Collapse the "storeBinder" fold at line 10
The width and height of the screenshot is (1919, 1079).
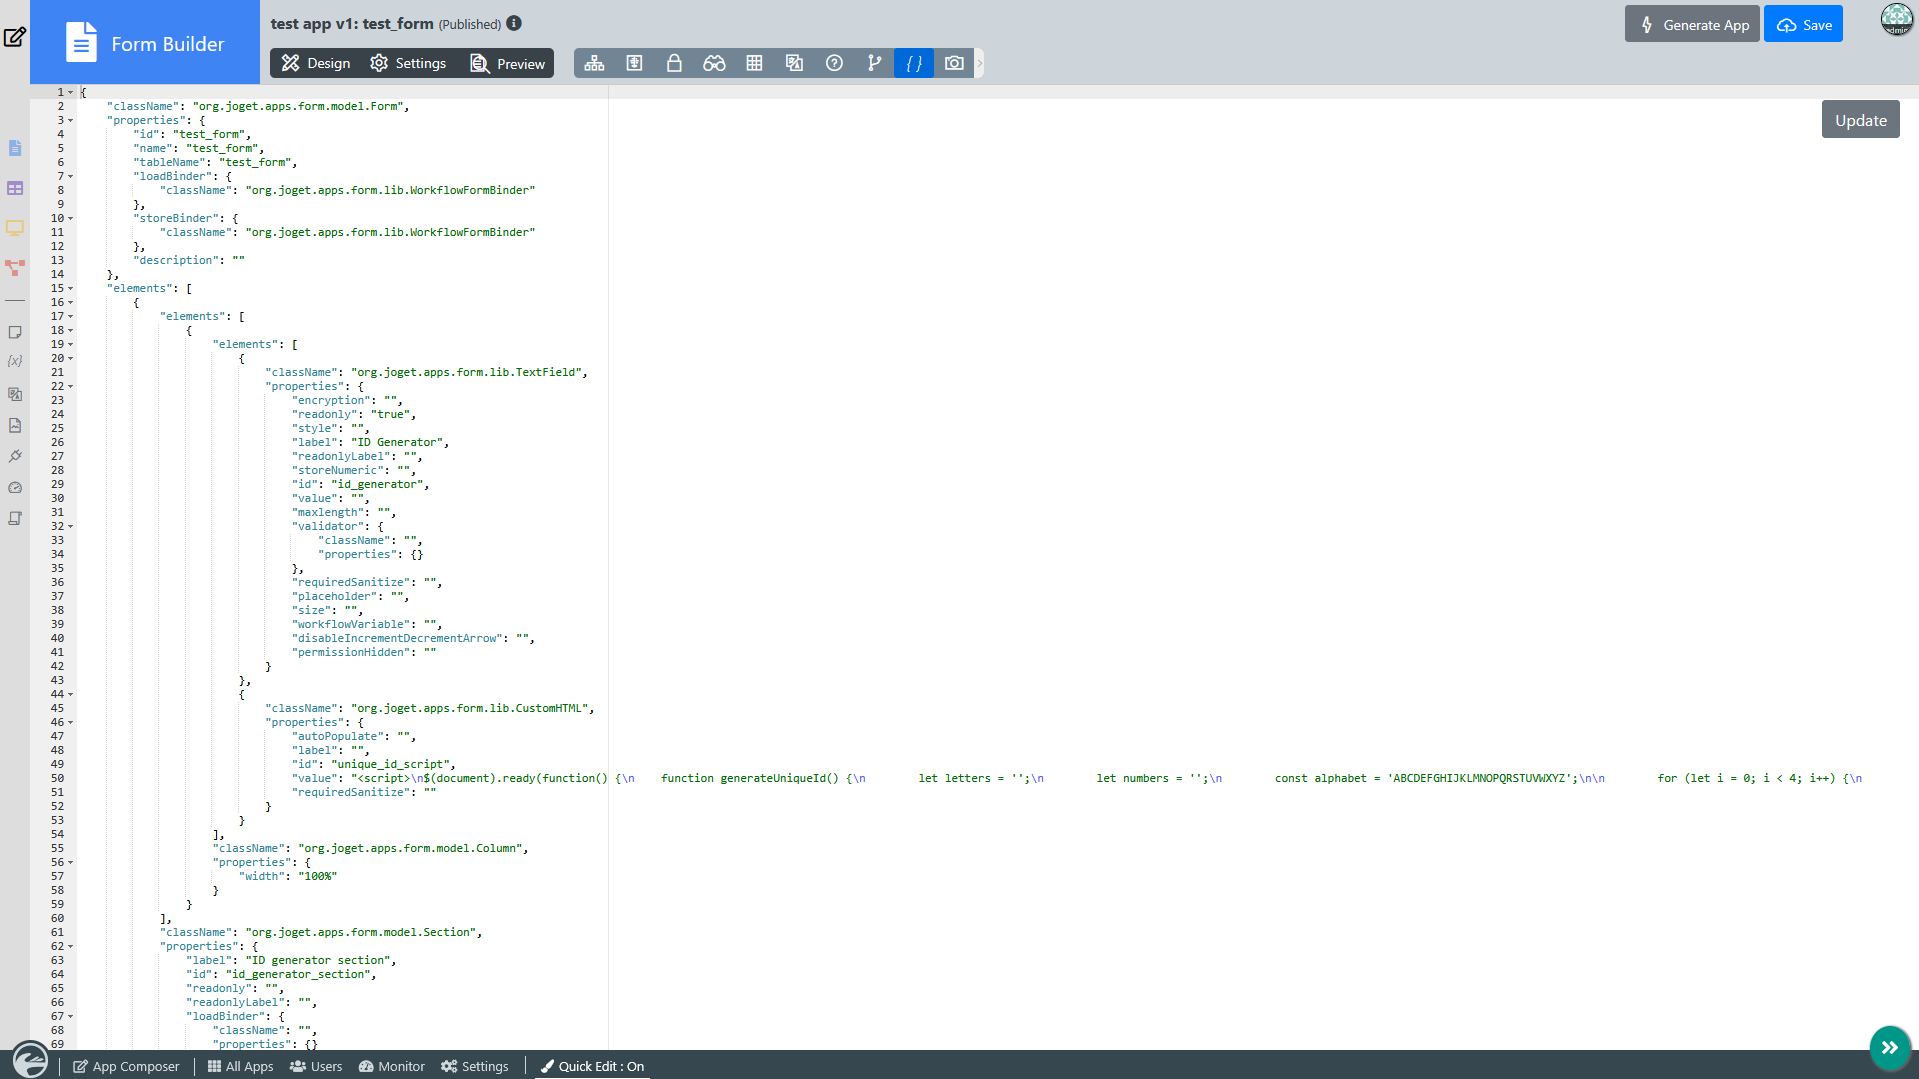(x=70, y=219)
